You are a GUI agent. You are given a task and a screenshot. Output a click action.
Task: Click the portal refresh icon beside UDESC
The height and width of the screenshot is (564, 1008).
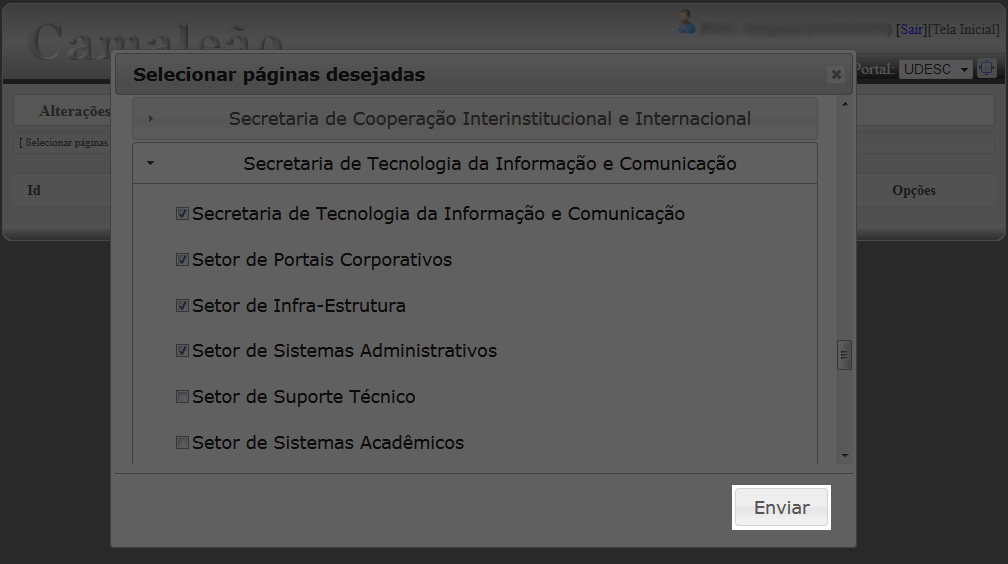point(986,68)
